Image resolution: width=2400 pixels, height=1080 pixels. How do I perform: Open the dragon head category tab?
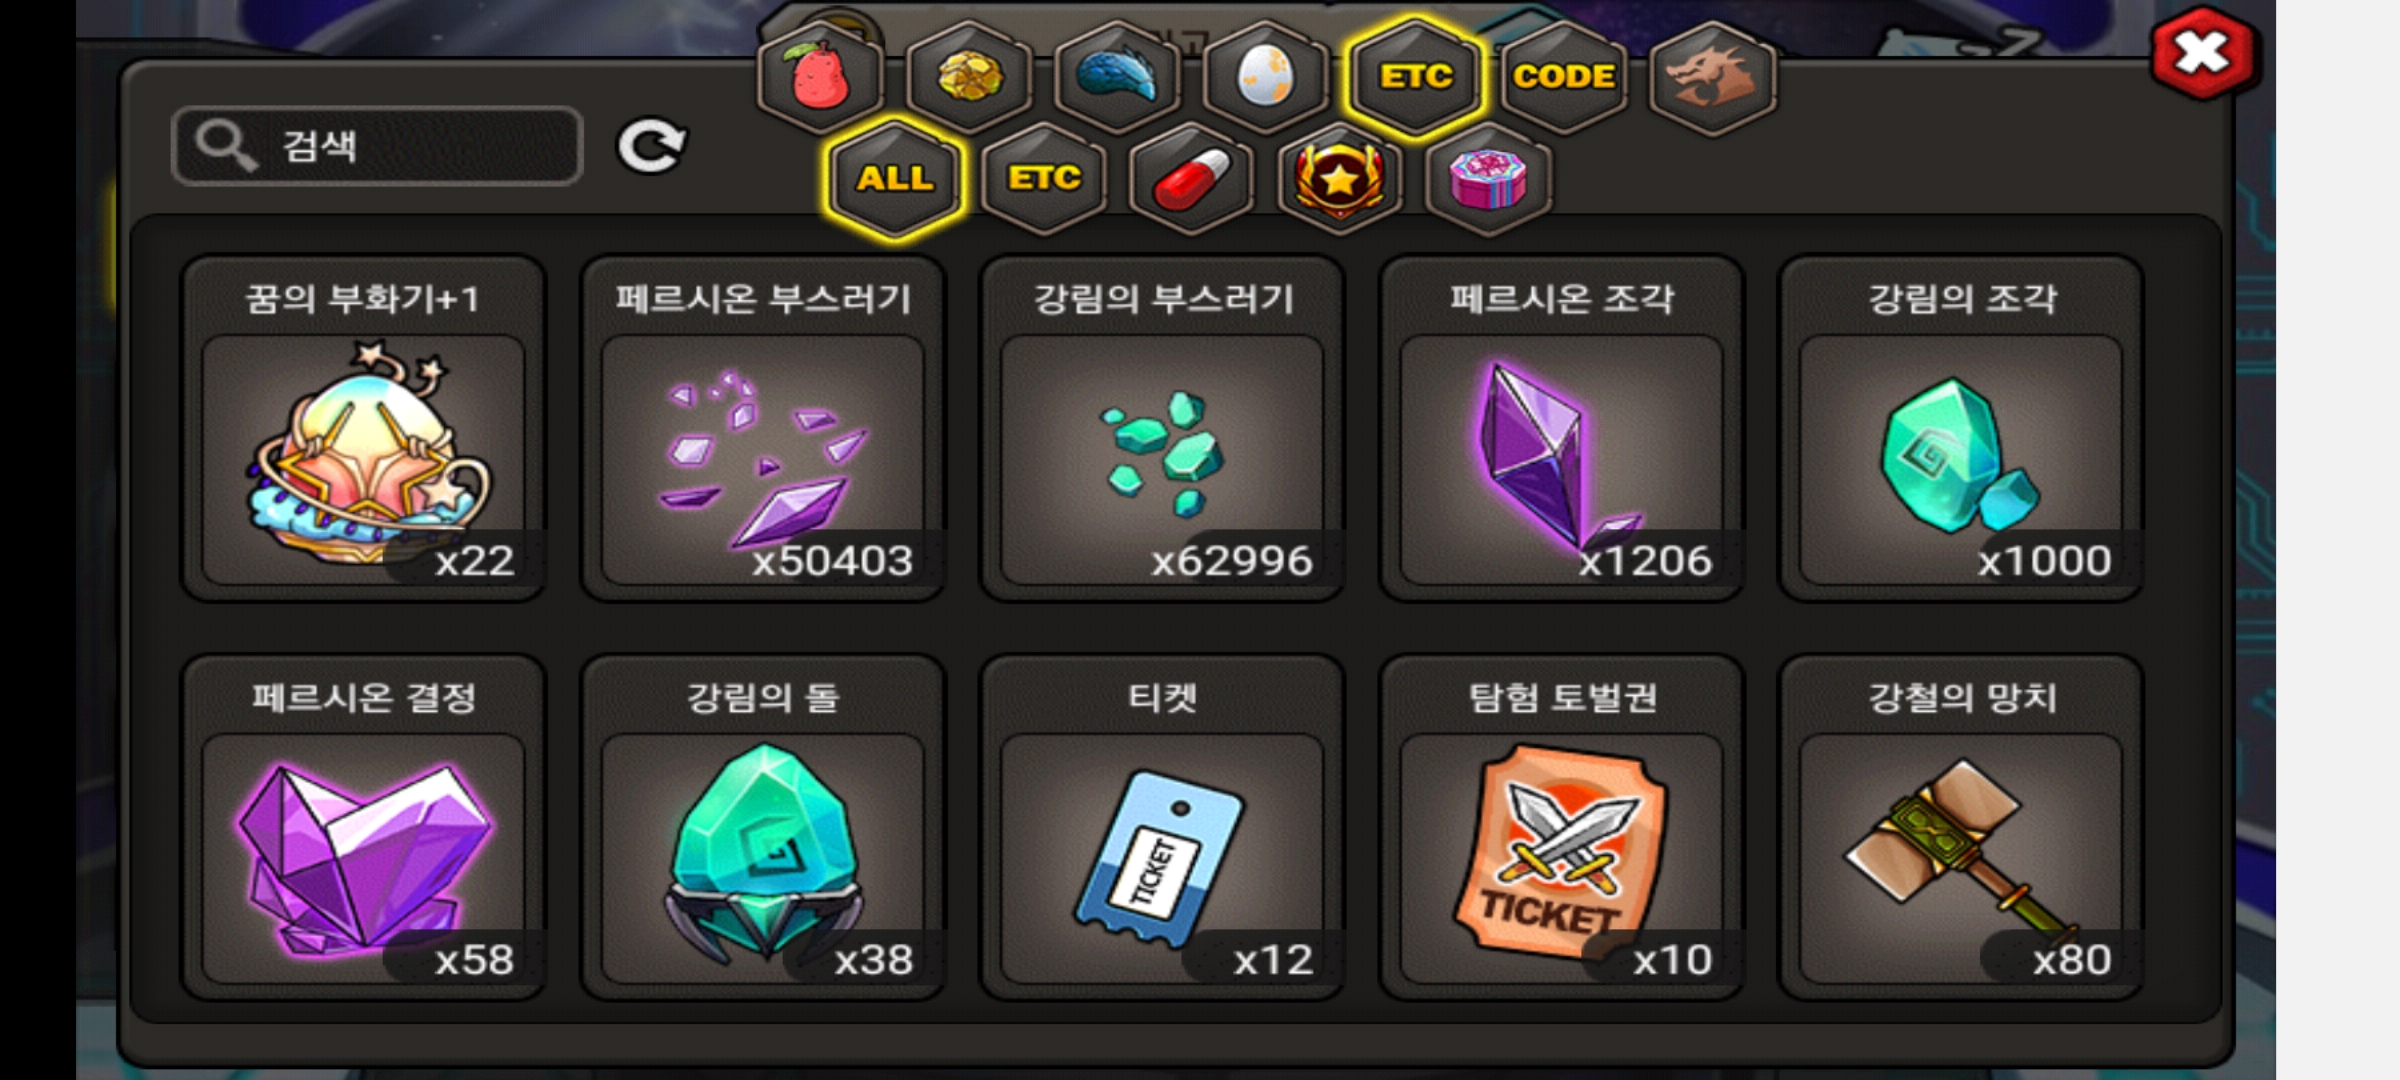(1712, 77)
